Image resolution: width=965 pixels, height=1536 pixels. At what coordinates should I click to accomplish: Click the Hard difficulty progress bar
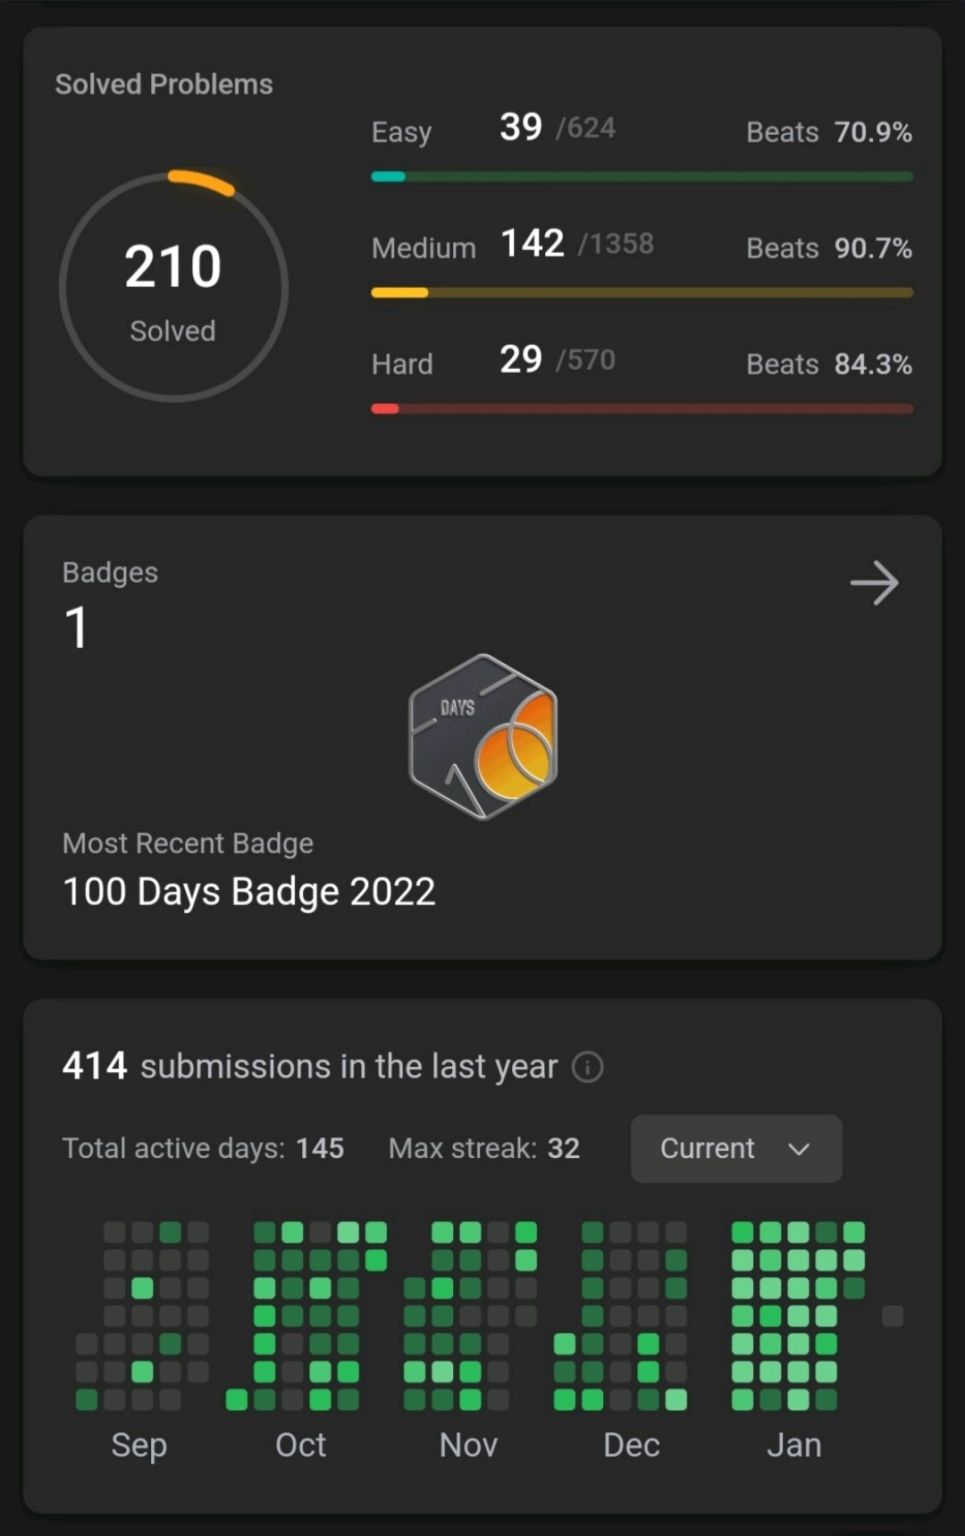coord(642,409)
